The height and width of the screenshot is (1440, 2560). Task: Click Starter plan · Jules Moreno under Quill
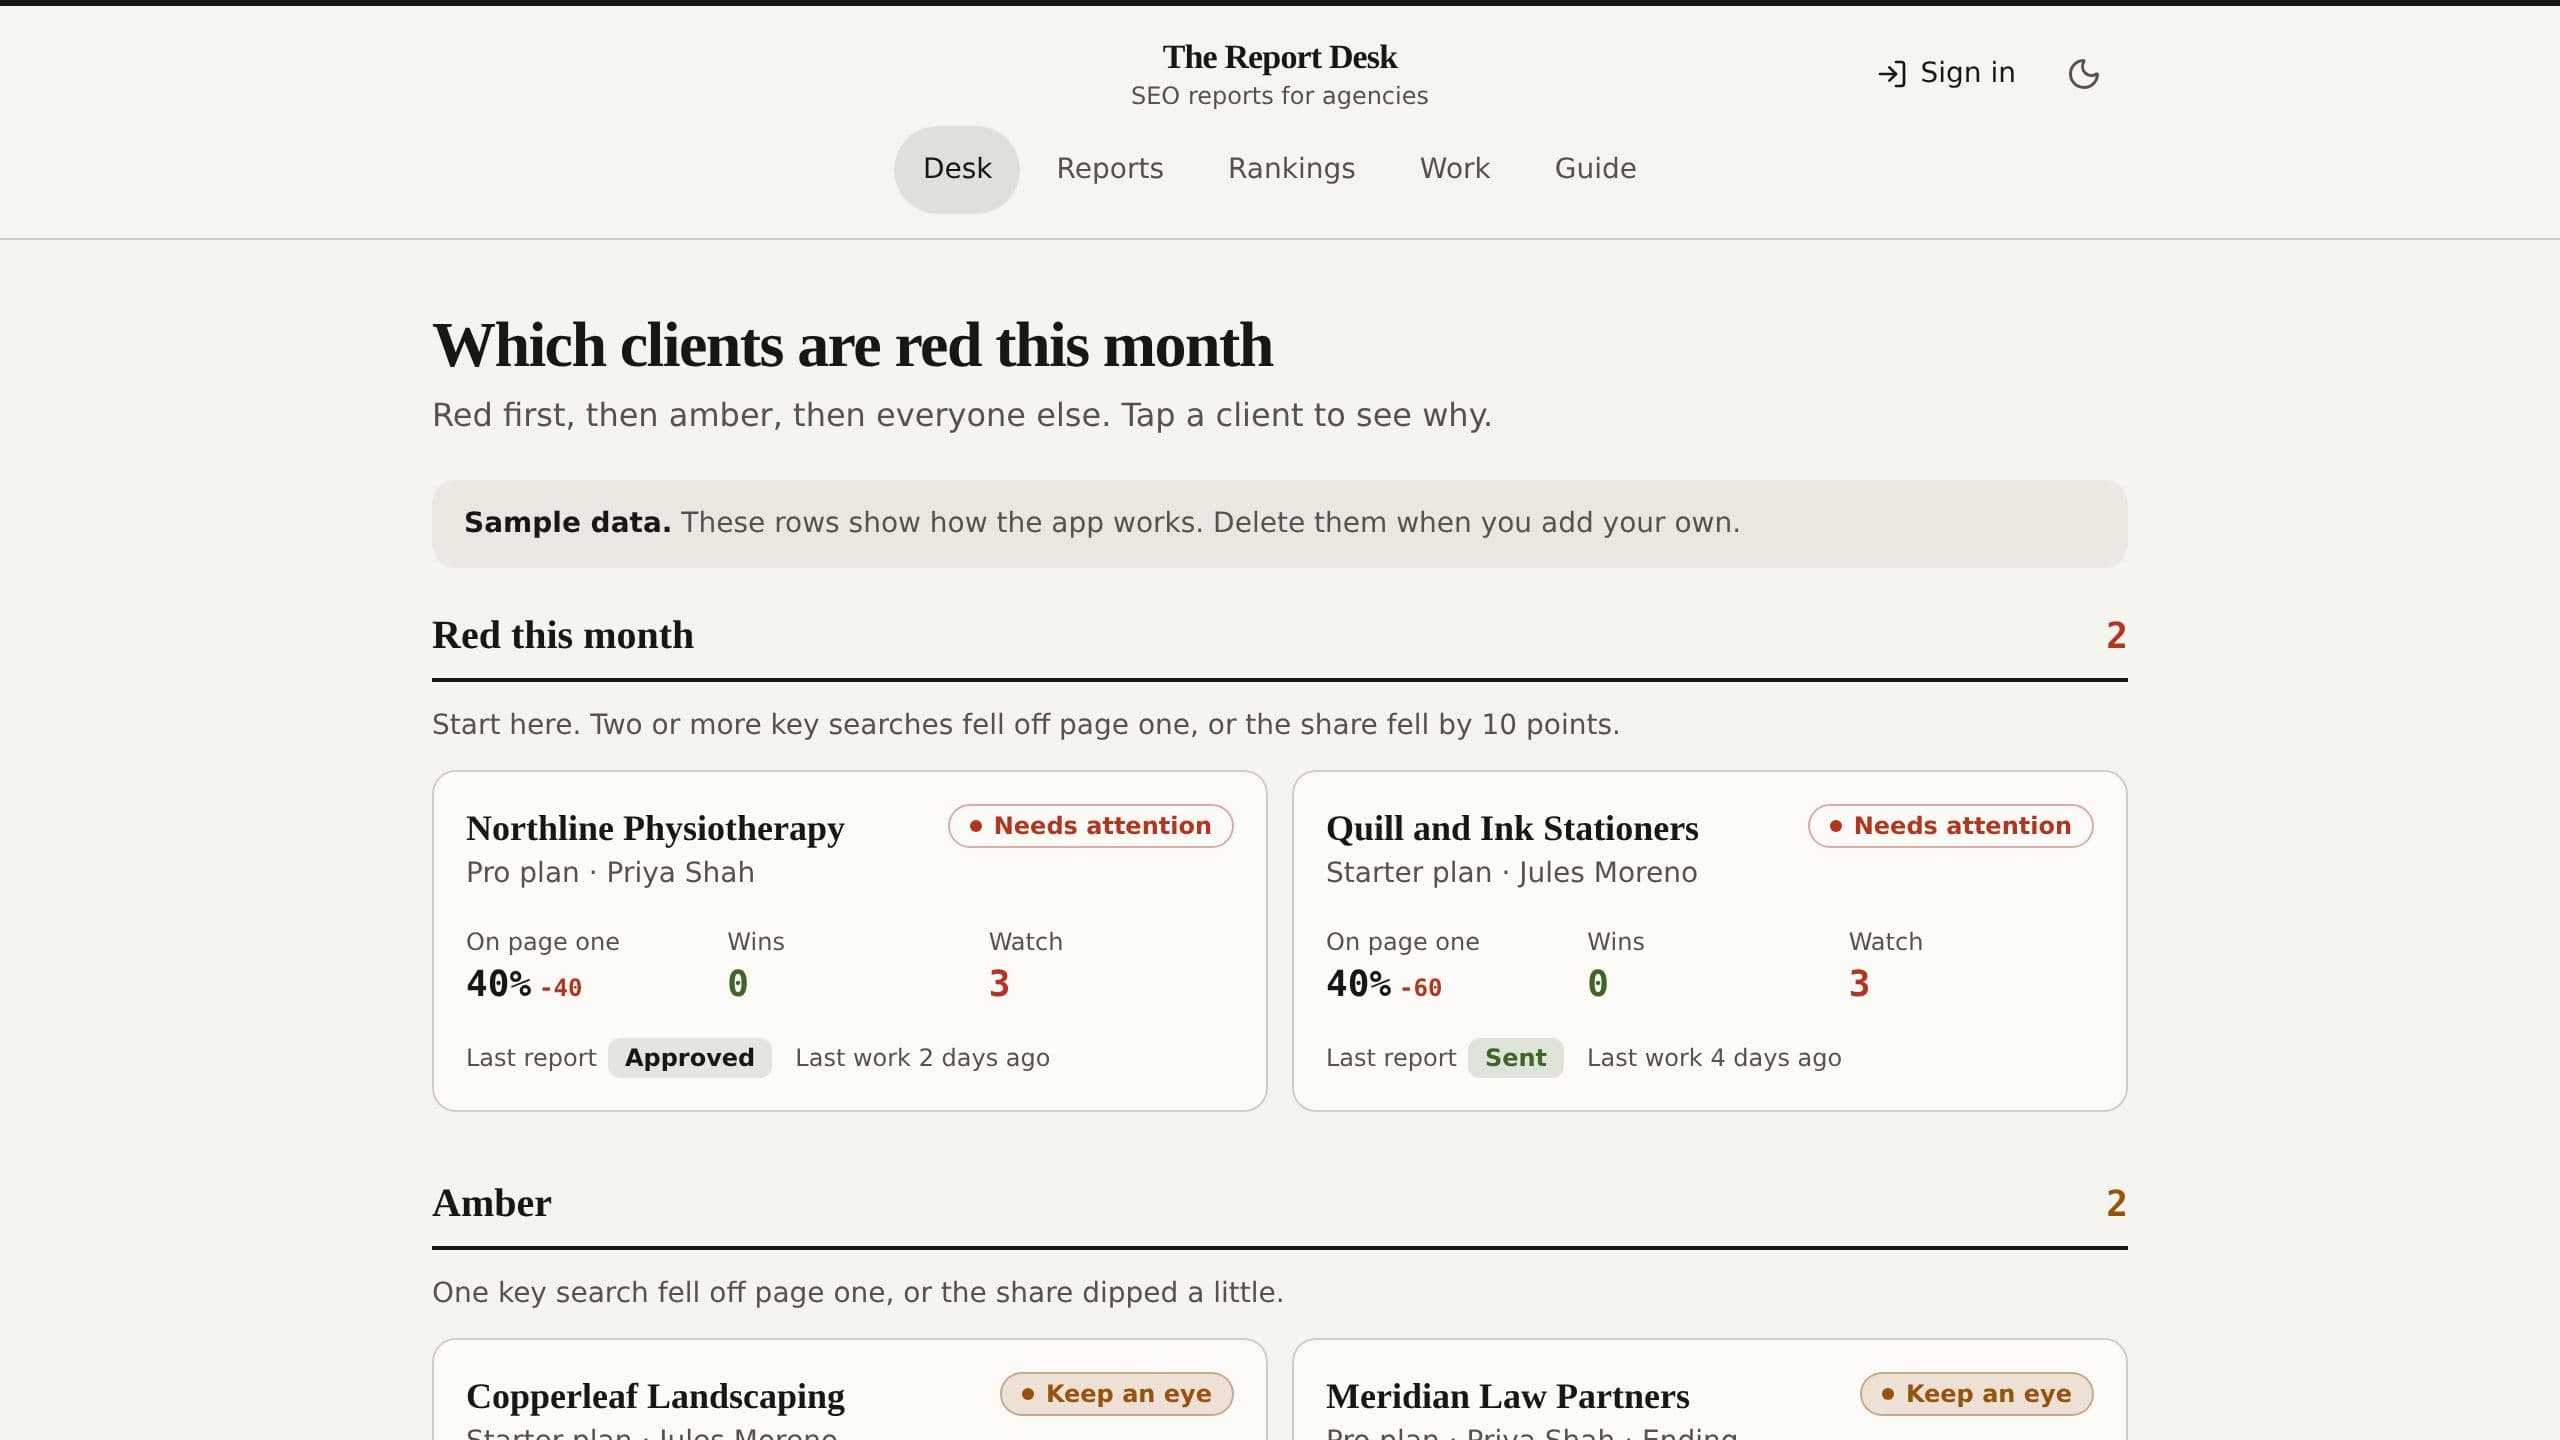(1511, 873)
